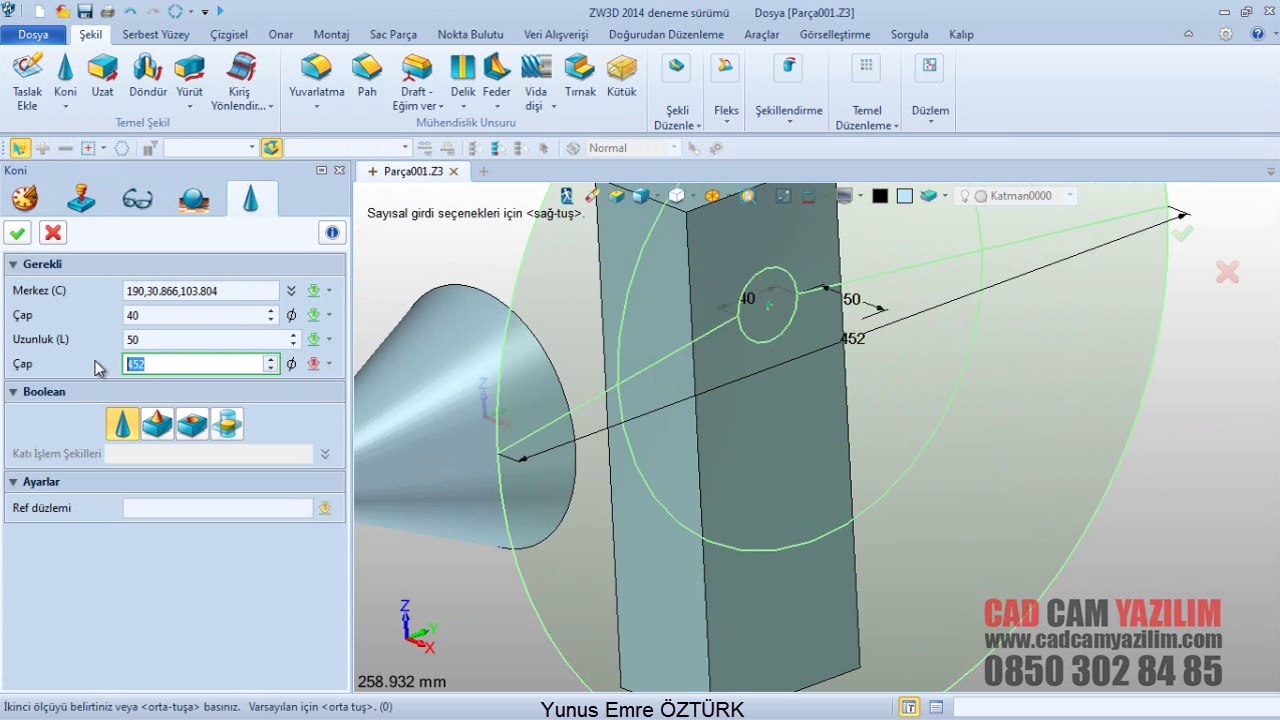This screenshot has width=1280, height=720.
Task: Select the base Boolean option
Action: coord(123,424)
